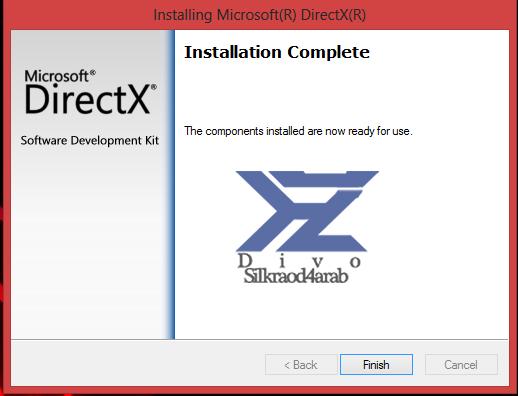Click the empty gray banner area below 'Software Development Kit'
518x396 pixels.
[89, 243]
